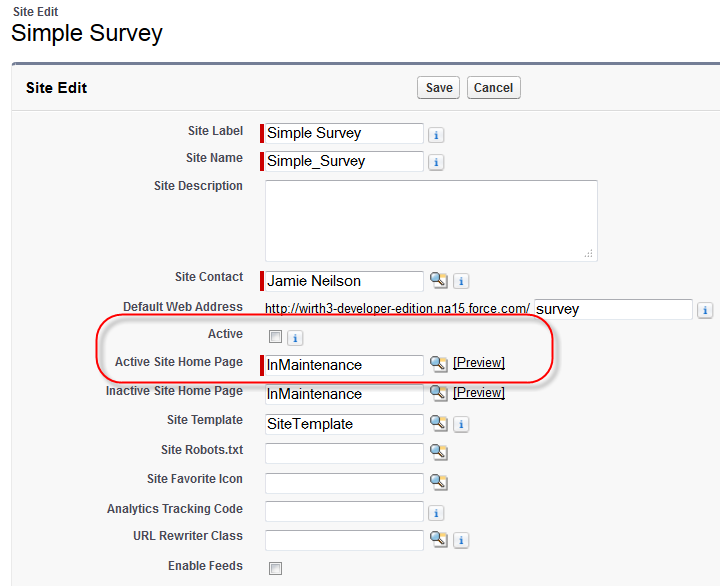Show info icon beside Site Contact lookup
Screen dimensions: 720x586
point(461,281)
